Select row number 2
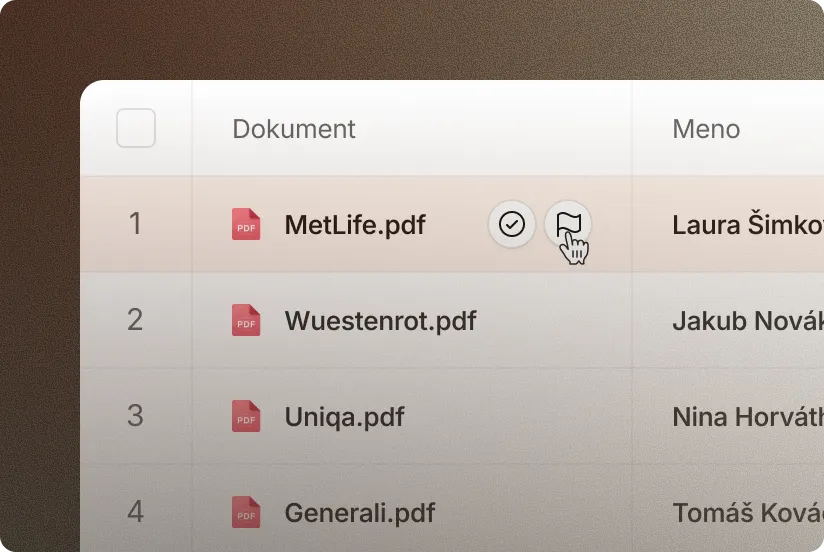 click(x=135, y=320)
